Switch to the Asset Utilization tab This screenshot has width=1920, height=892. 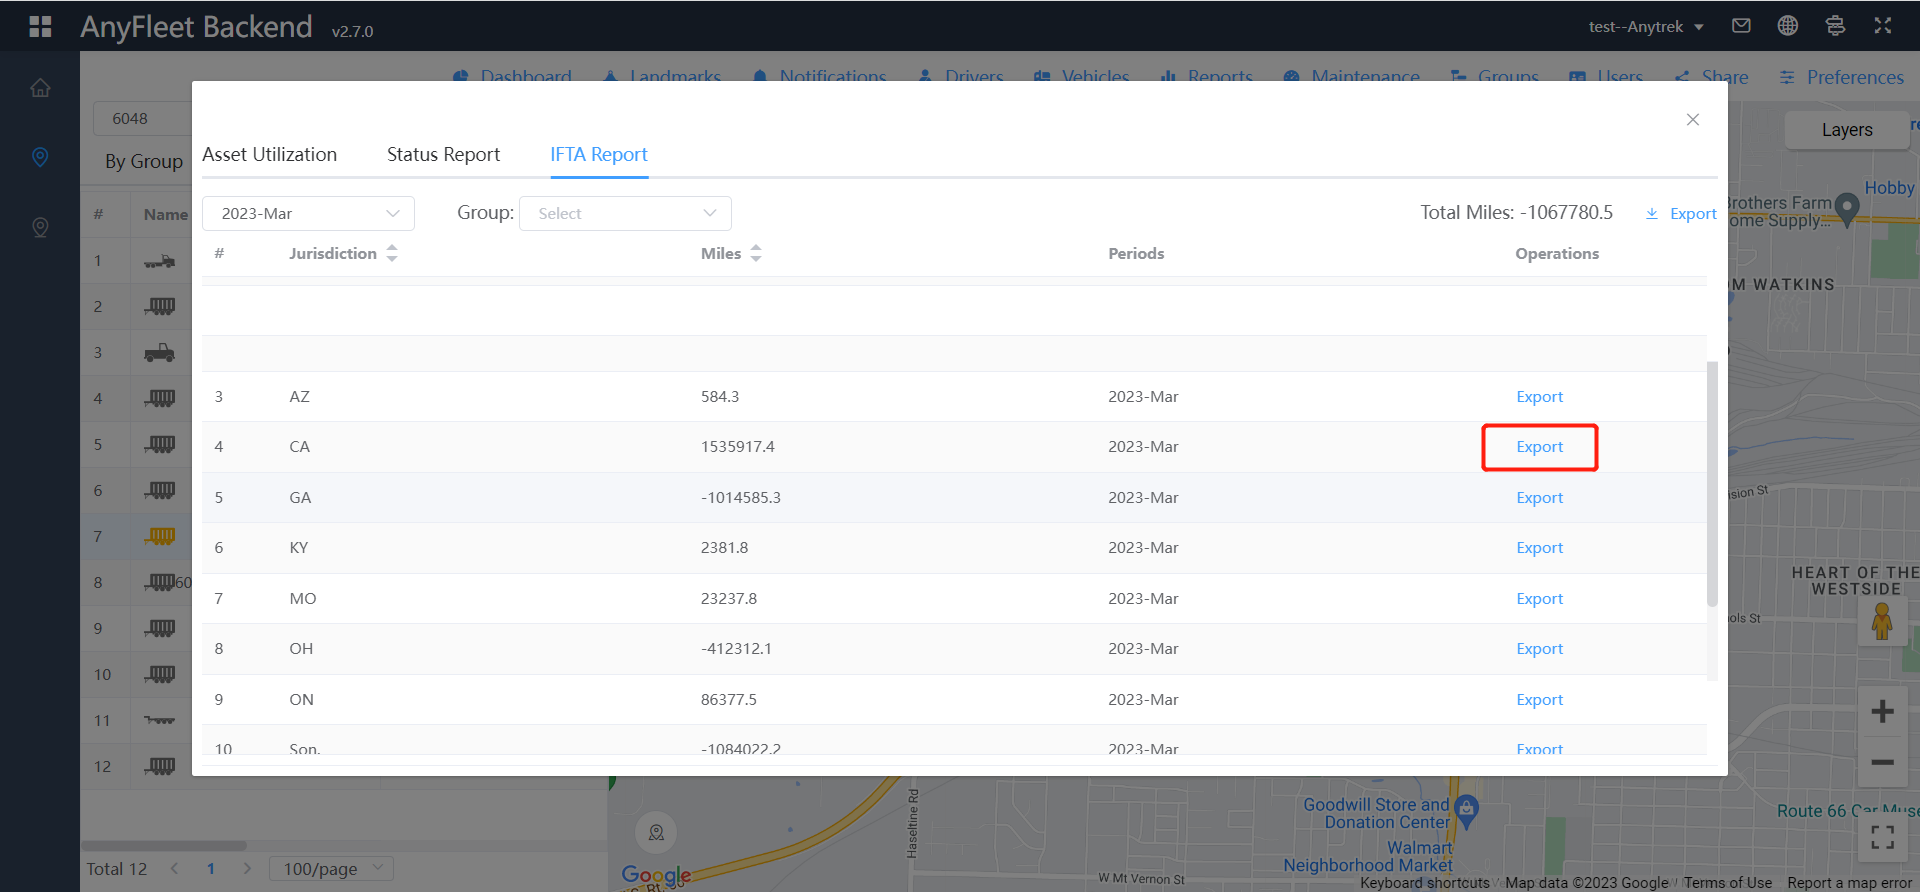(269, 155)
